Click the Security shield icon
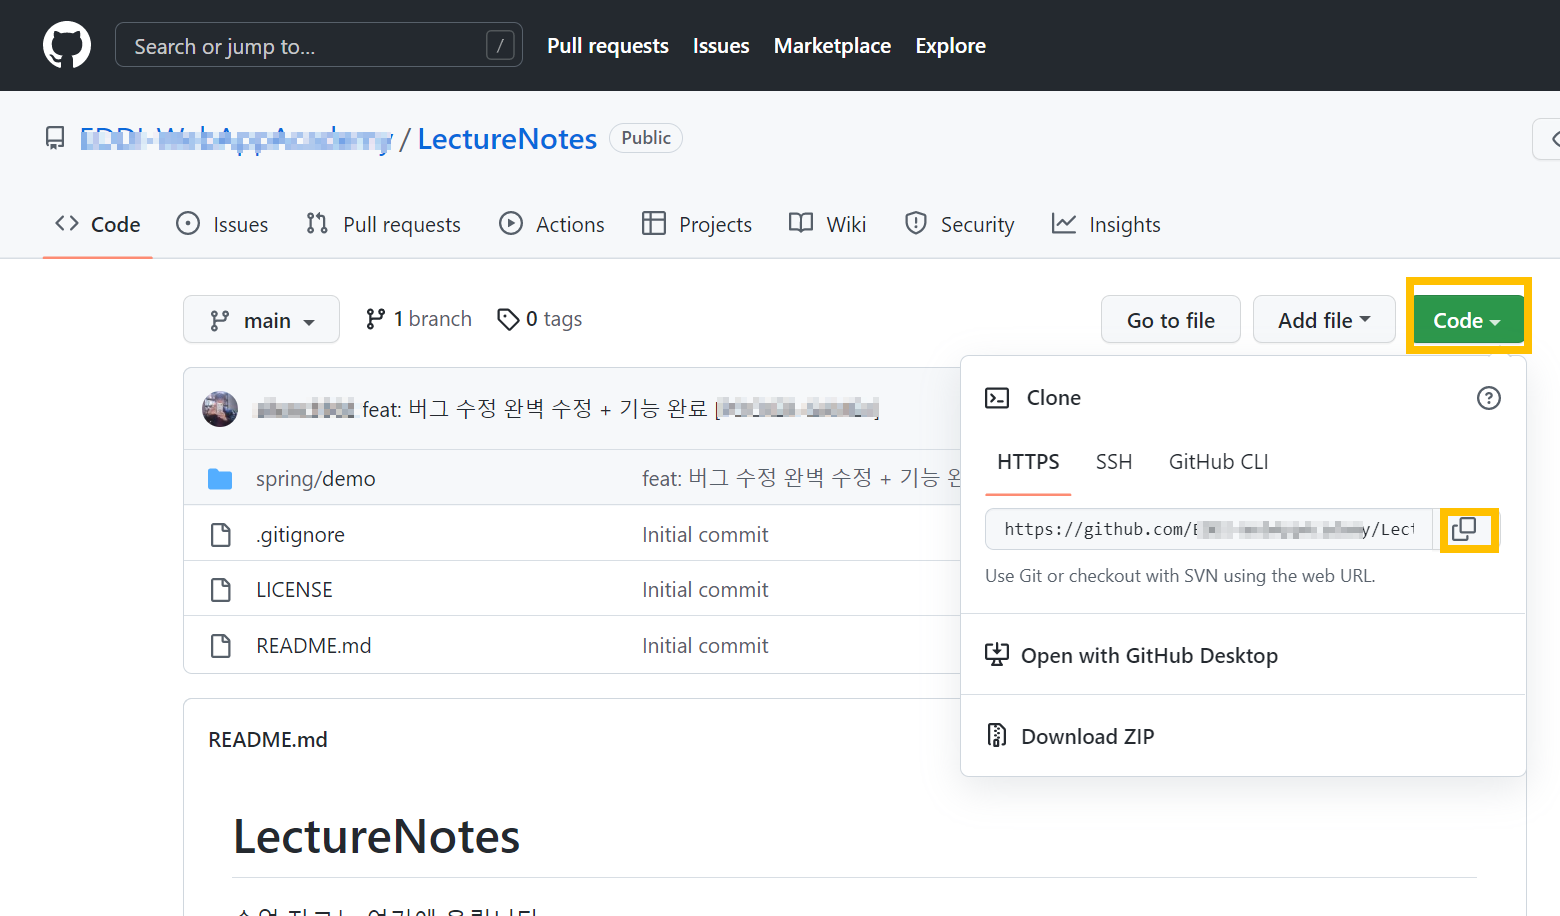This screenshot has width=1560, height=916. pos(916,224)
